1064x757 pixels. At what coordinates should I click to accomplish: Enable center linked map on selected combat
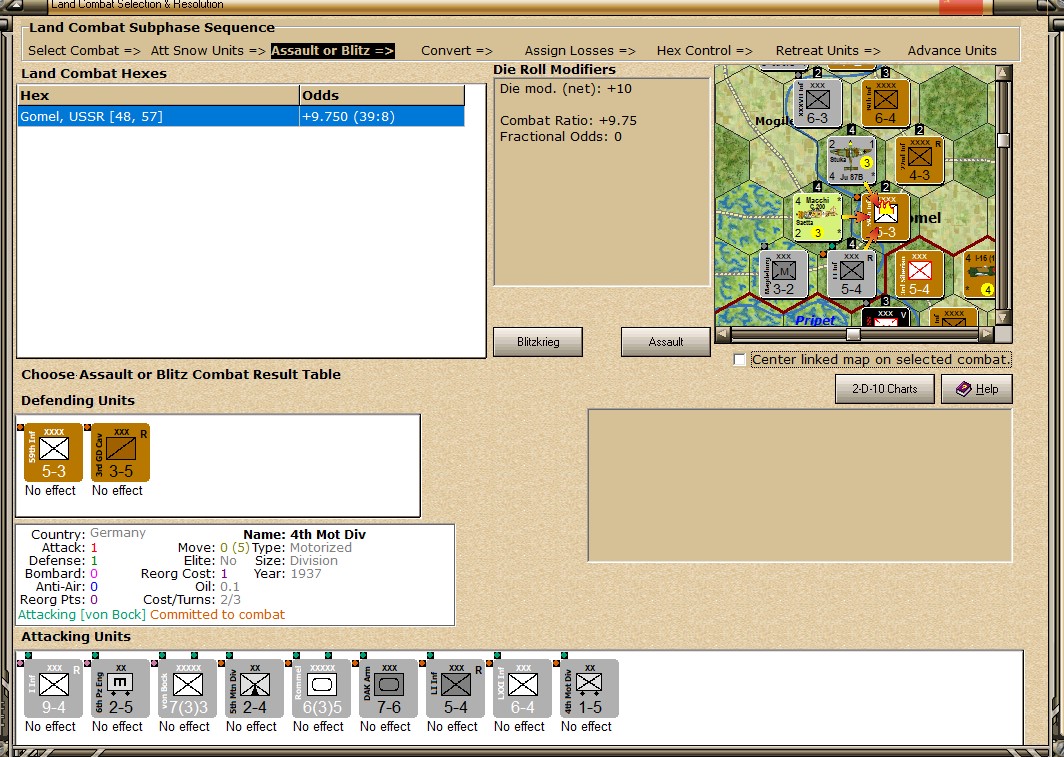click(x=740, y=360)
